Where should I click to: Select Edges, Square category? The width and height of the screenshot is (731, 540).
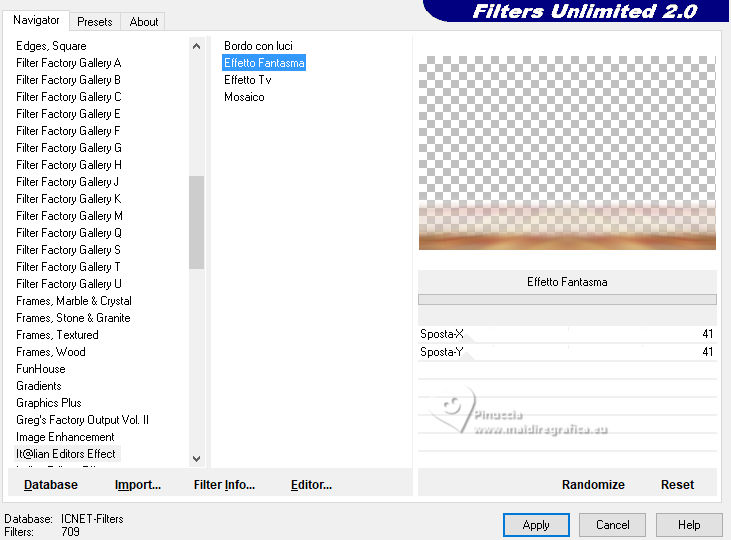pos(51,46)
